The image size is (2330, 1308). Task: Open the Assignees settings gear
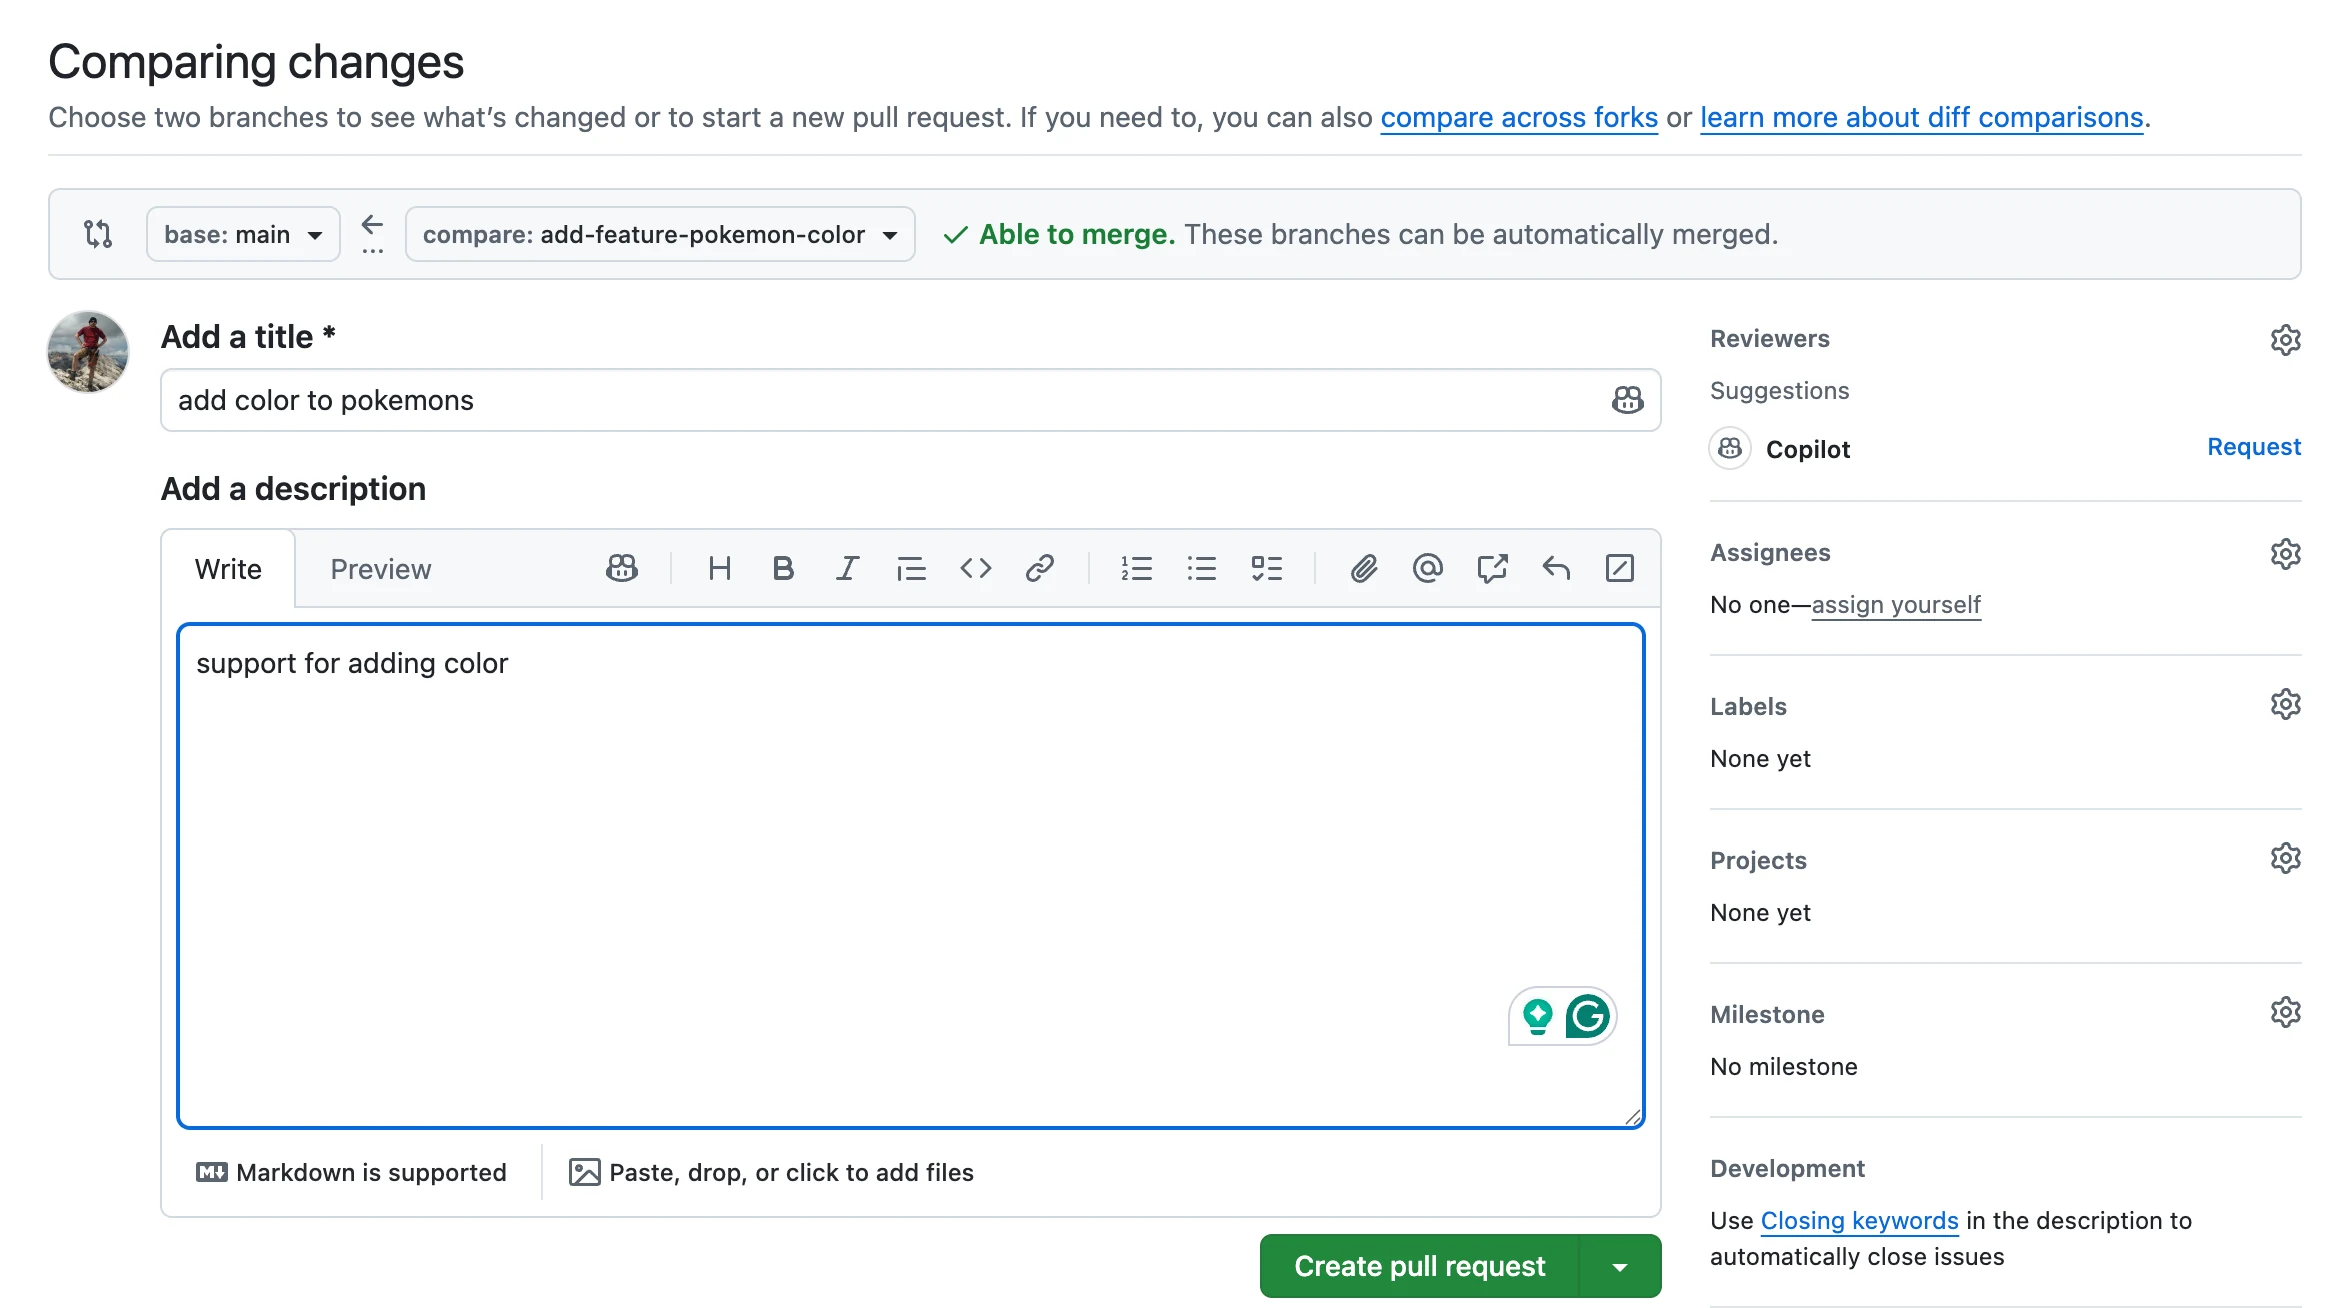pos(2285,554)
